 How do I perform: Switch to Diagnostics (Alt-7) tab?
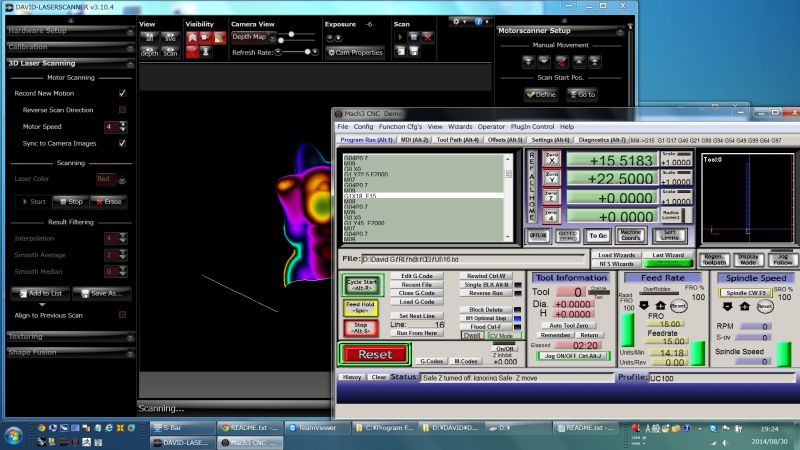[602, 140]
